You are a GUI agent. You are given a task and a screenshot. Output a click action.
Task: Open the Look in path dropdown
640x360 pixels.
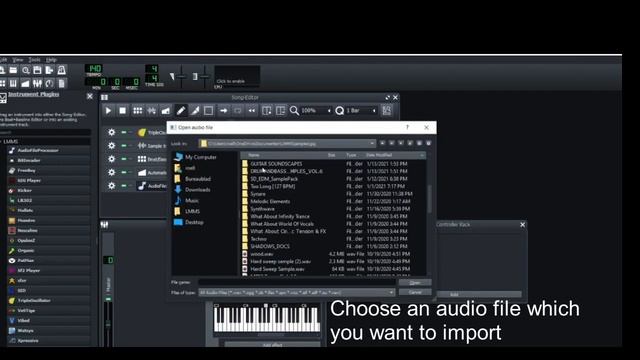click(287, 144)
